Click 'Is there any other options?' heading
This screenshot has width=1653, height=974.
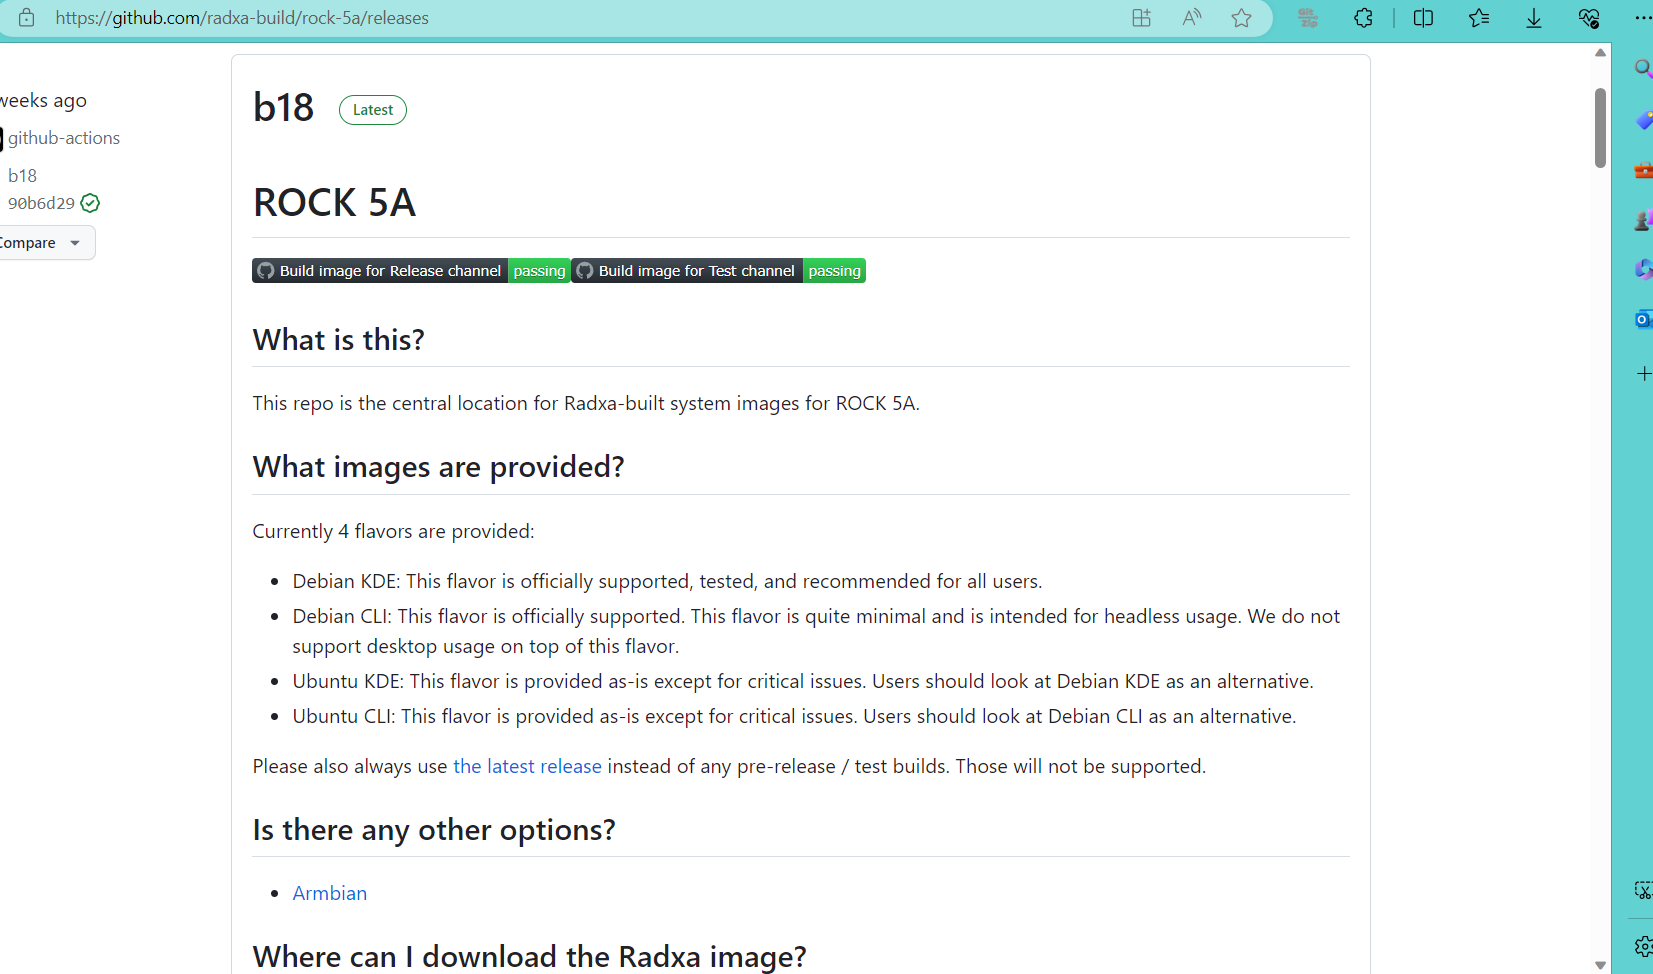point(434,830)
